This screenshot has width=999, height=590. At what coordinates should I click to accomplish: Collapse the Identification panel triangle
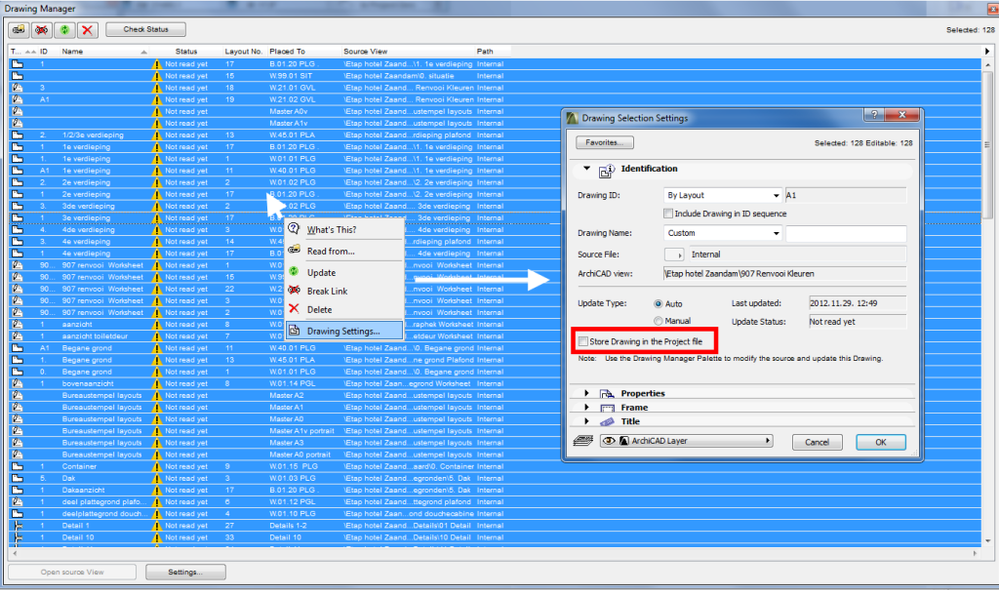point(587,169)
